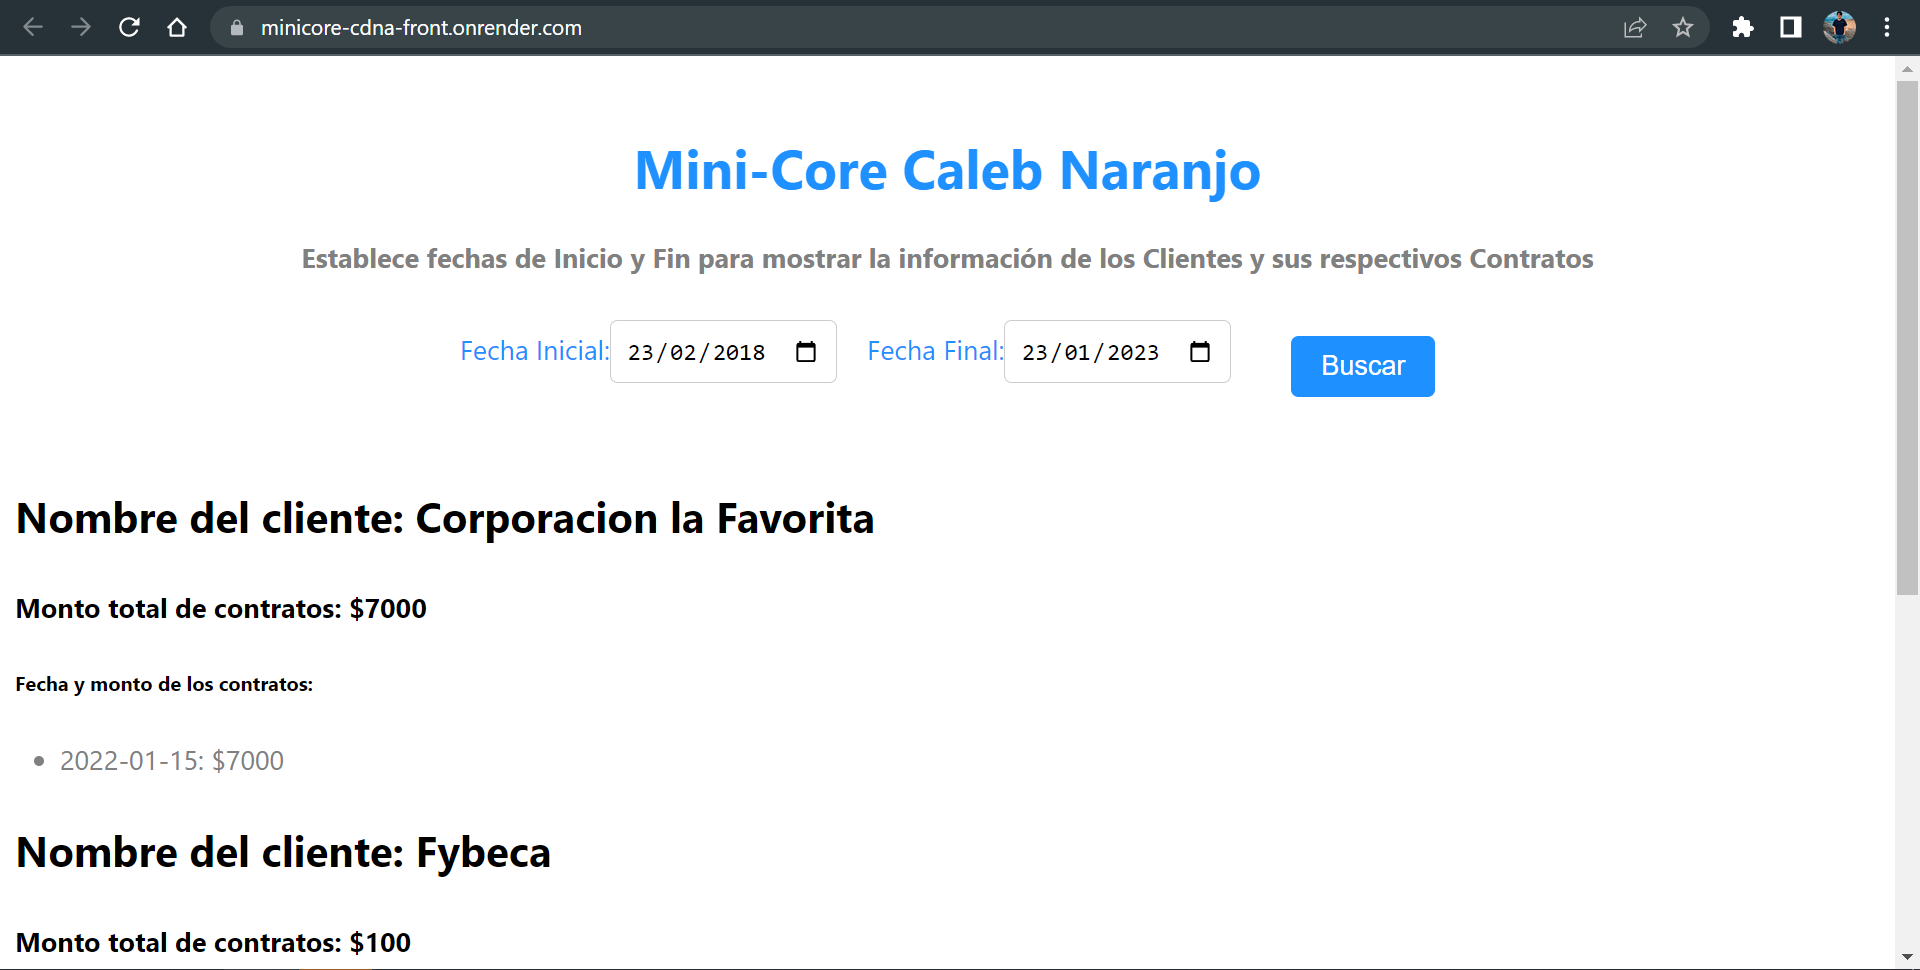Click the Mini-Core Caleb Naranjo title
The width and height of the screenshot is (1920, 970).
pos(947,170)
